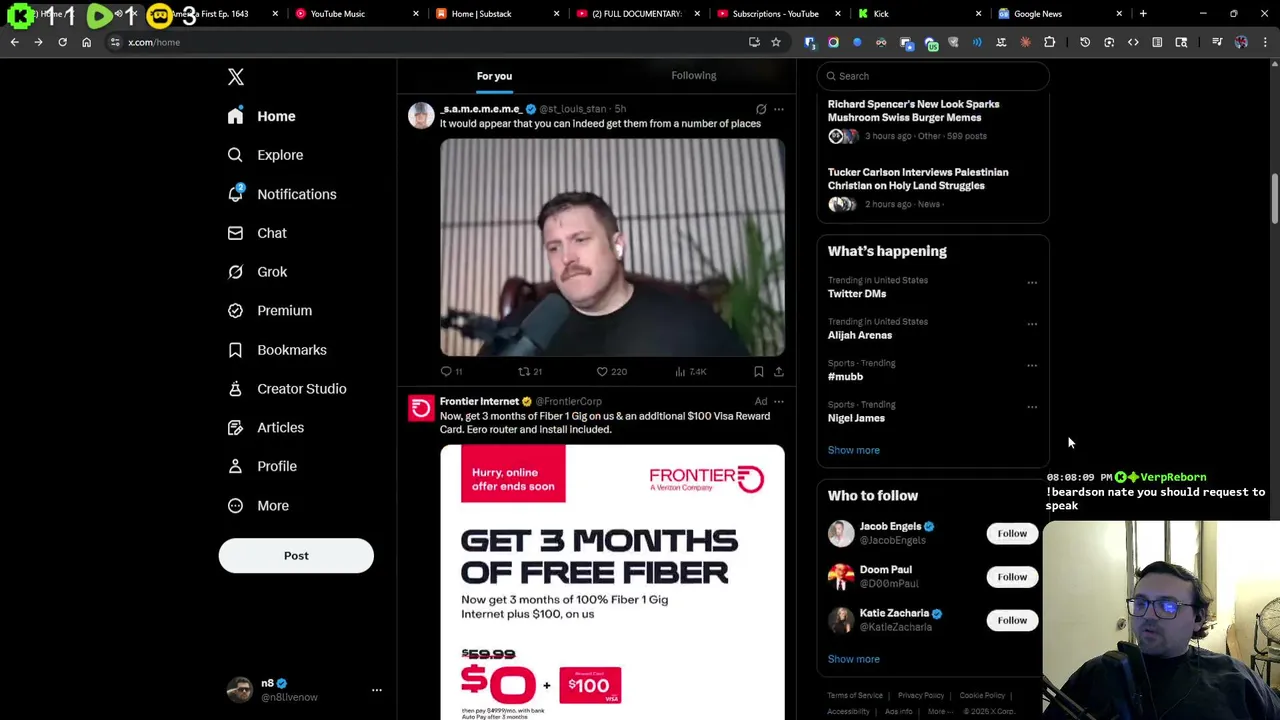
Task: Click the browser home icon
Action: [x=86, y=42]
